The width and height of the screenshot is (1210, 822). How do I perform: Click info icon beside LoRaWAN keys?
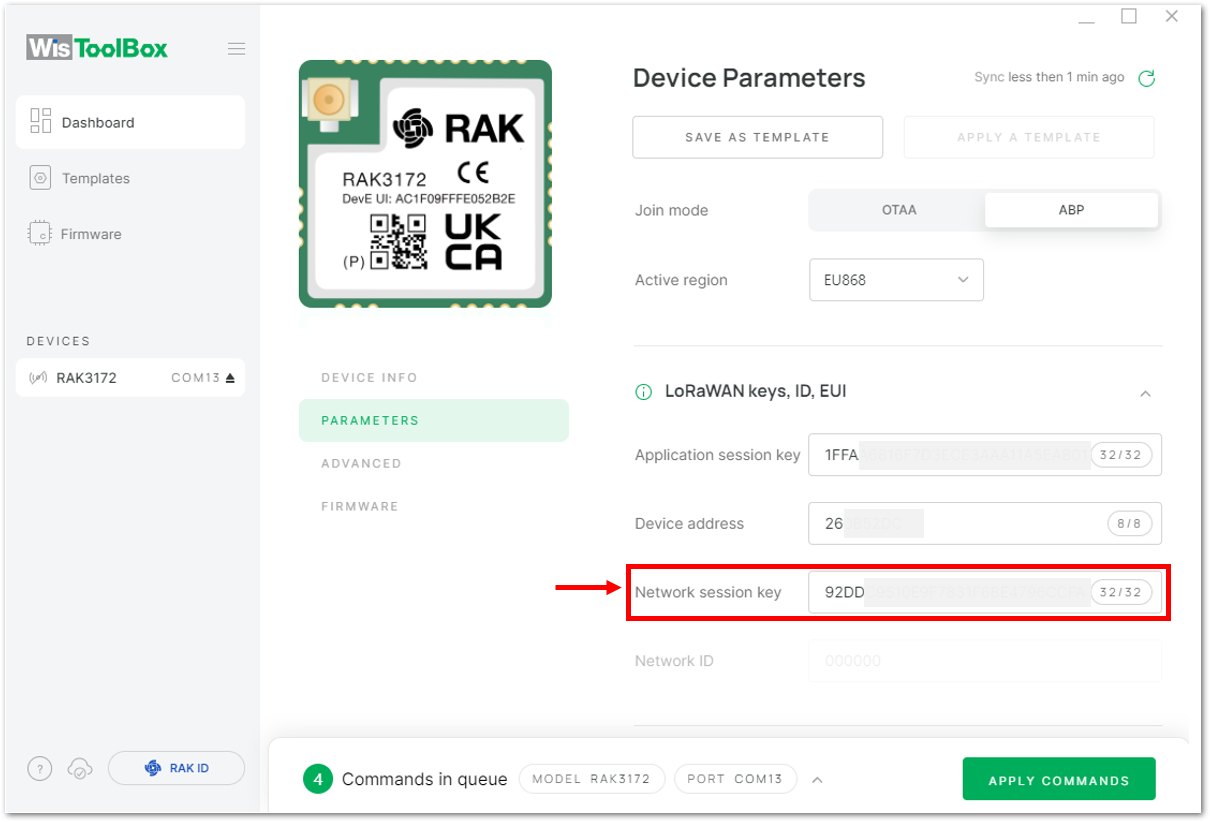(644, 392)
